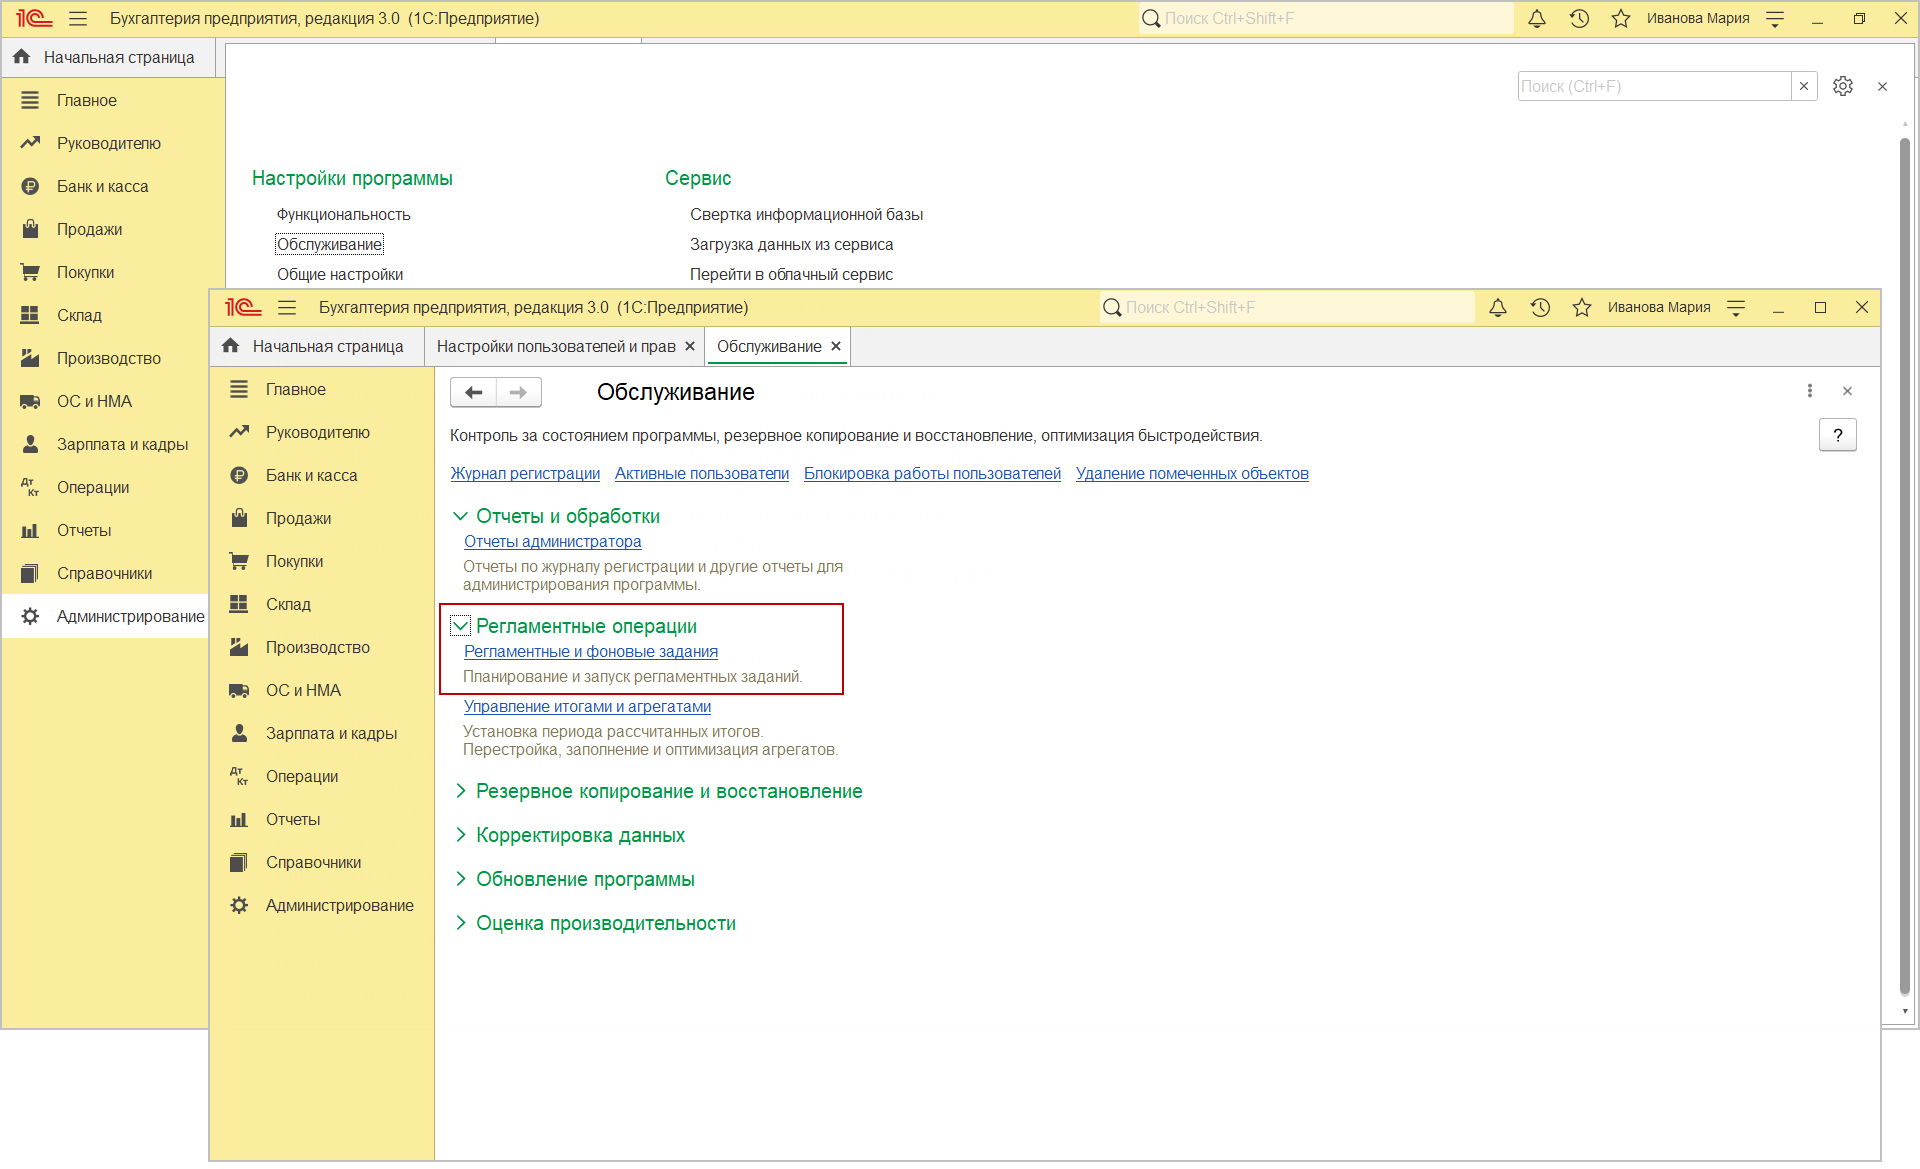Expand Обновление программы group

click(460, 879)
